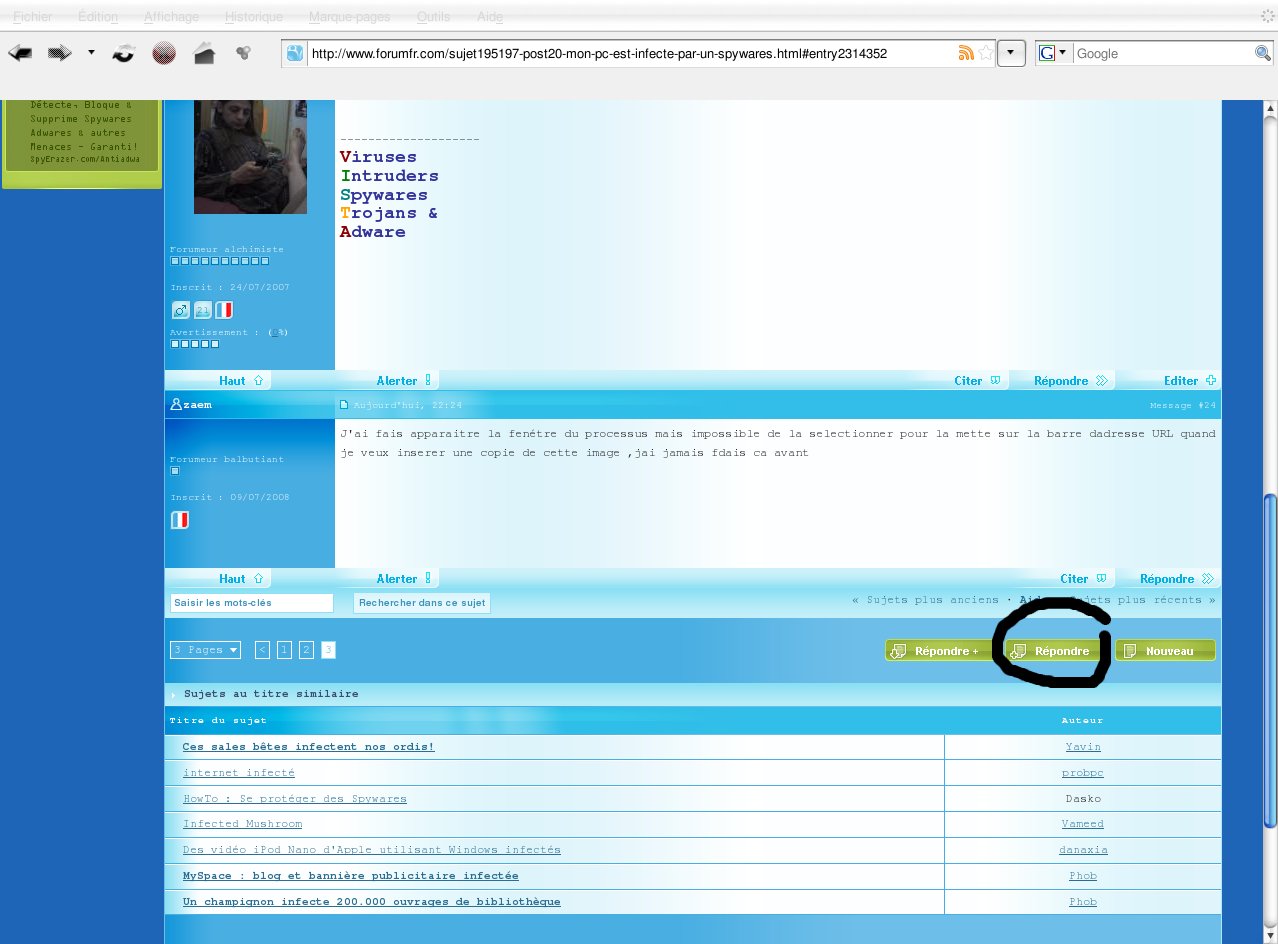Open the '3 Pages' page selector dropdown

(206, 650)
